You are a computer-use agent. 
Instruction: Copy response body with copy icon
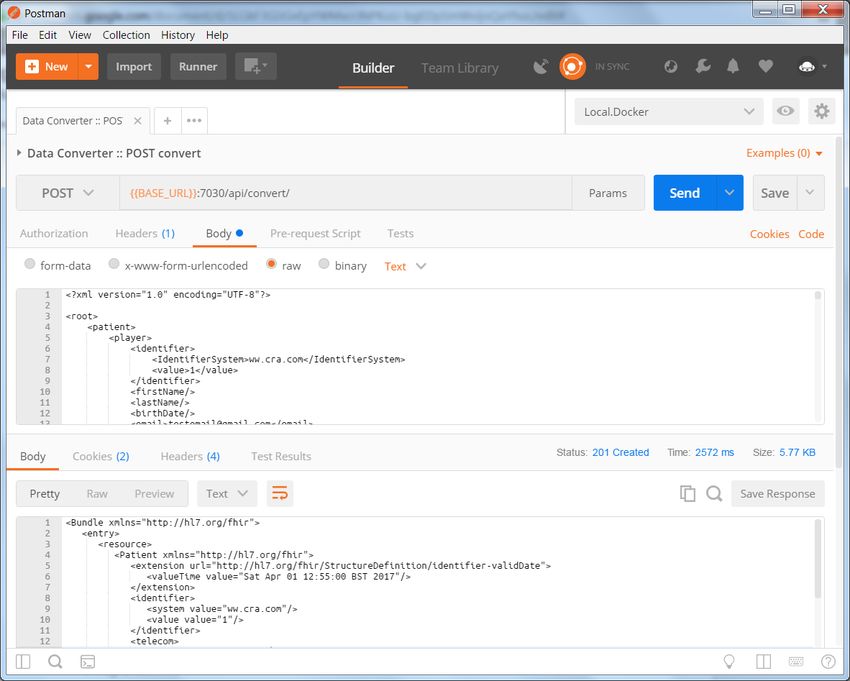687,493
